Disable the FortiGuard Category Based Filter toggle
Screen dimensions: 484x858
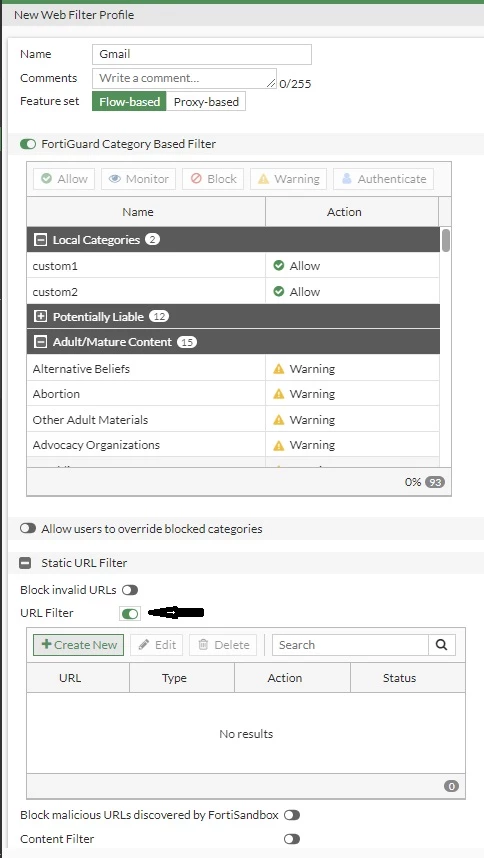tap(27, 144)
